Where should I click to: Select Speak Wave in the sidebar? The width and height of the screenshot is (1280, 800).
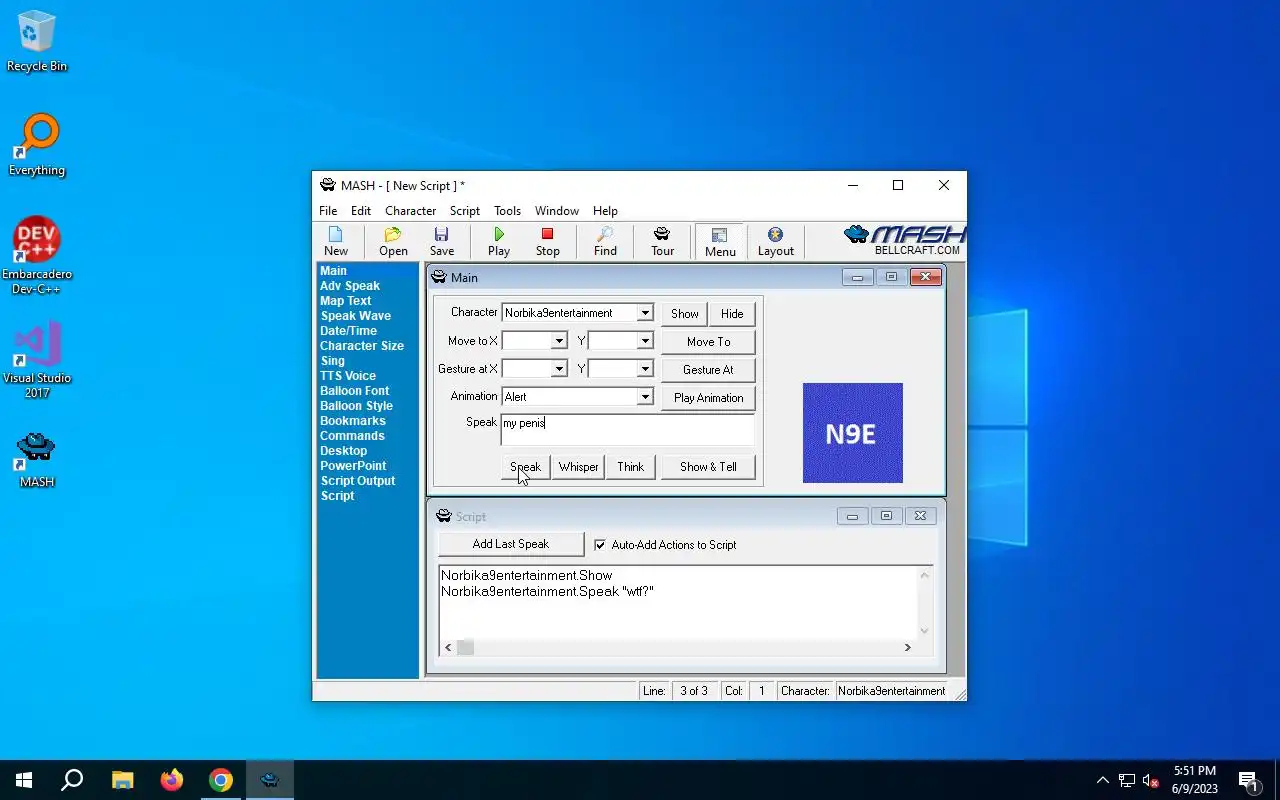(355, 316)
